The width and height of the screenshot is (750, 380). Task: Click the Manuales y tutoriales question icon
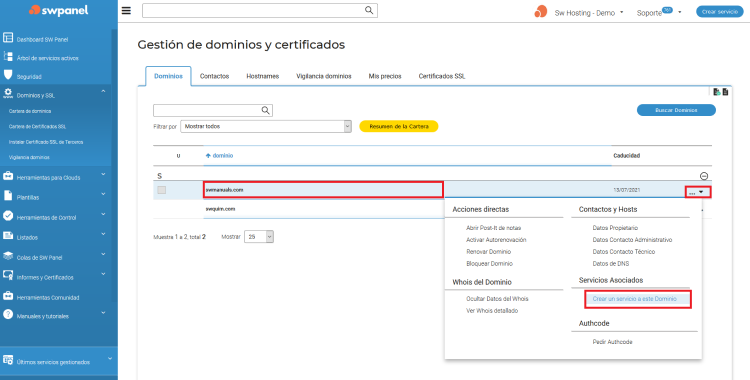click(x=8, y=315)
